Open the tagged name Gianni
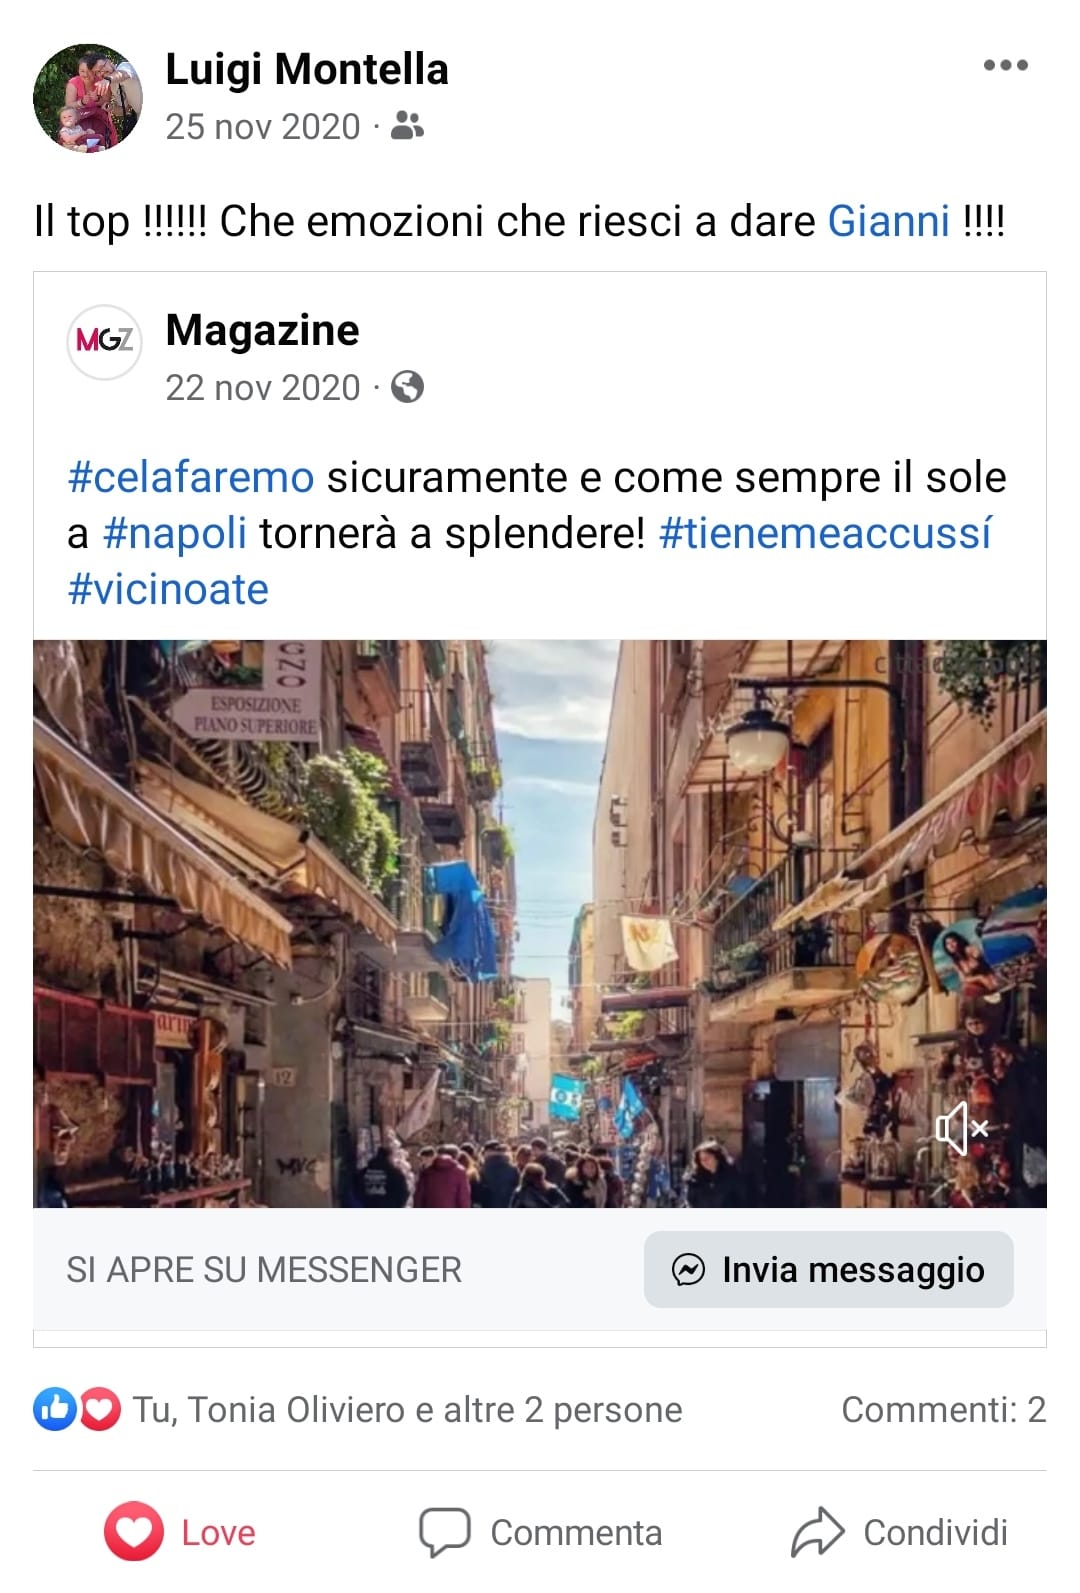Screen dimensions: 1080x1593 pos(888,221)
